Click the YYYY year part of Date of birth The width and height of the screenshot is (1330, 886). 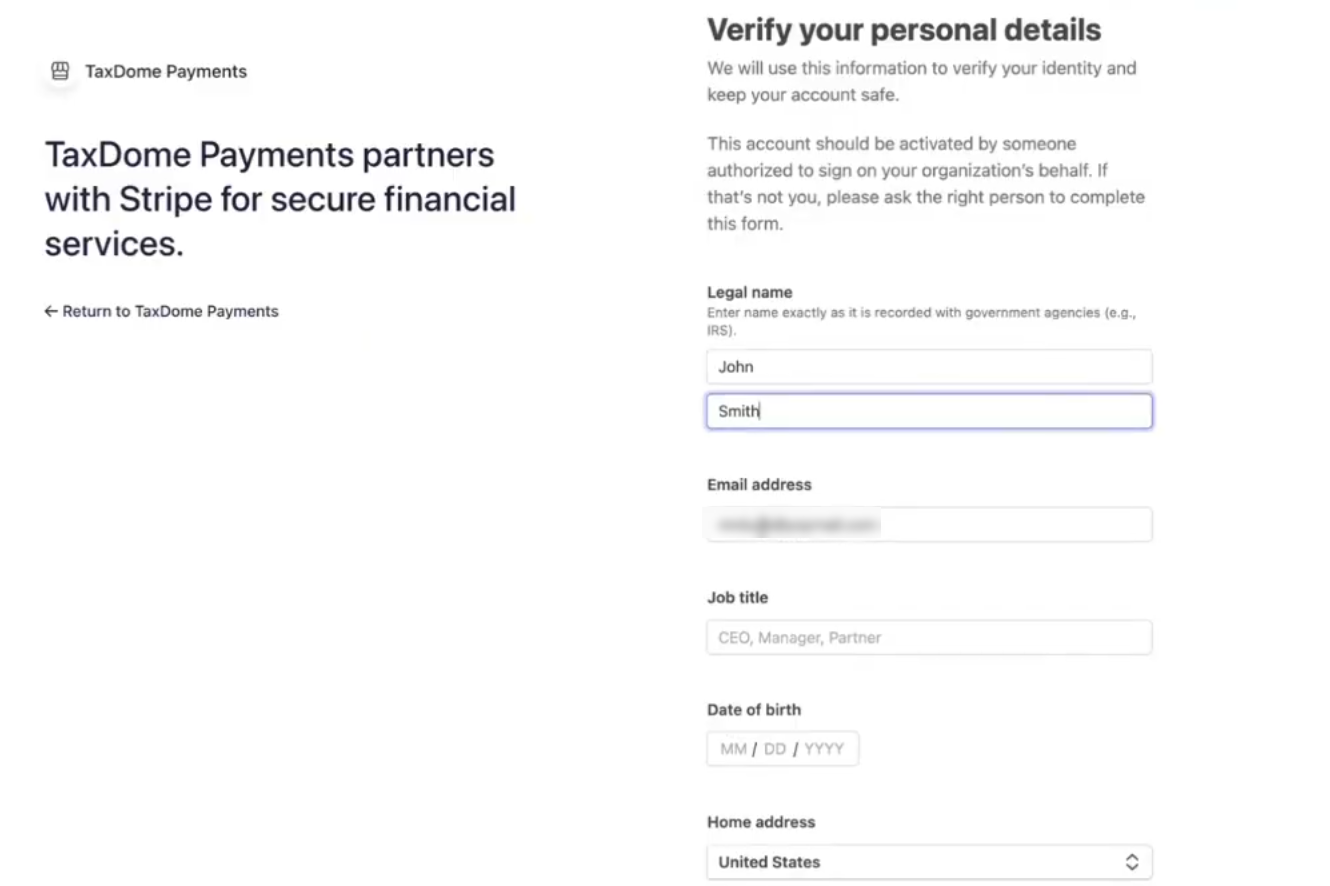coord(824,749)
